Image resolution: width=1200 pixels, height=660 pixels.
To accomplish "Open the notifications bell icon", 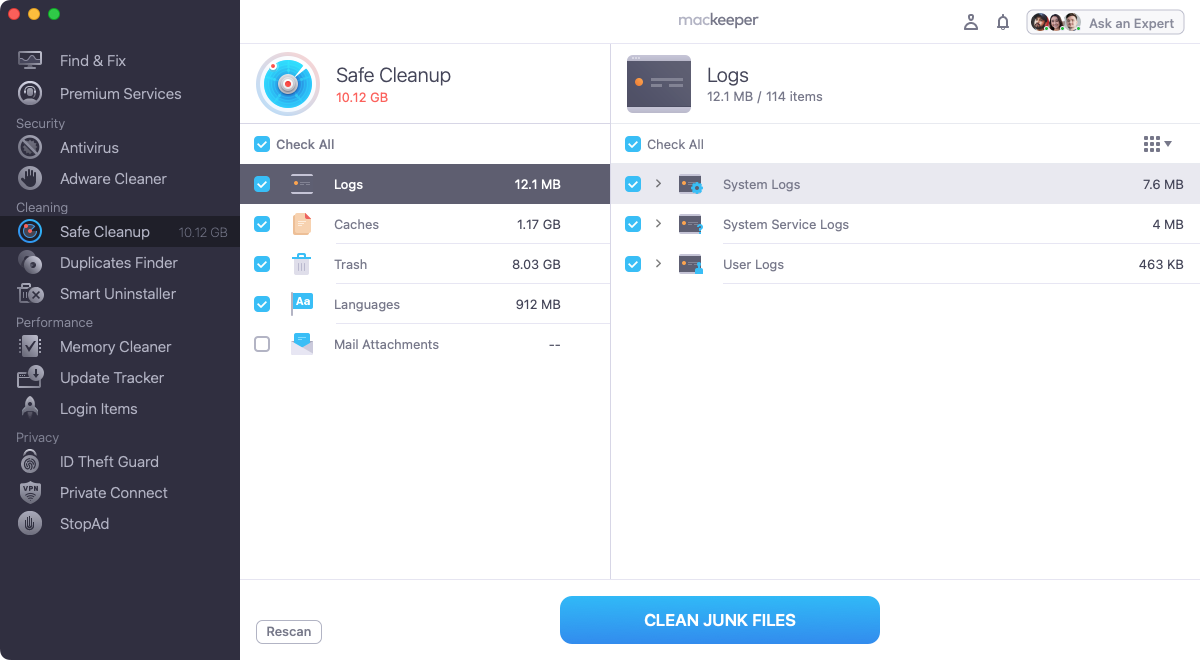I will (1003, 22).
